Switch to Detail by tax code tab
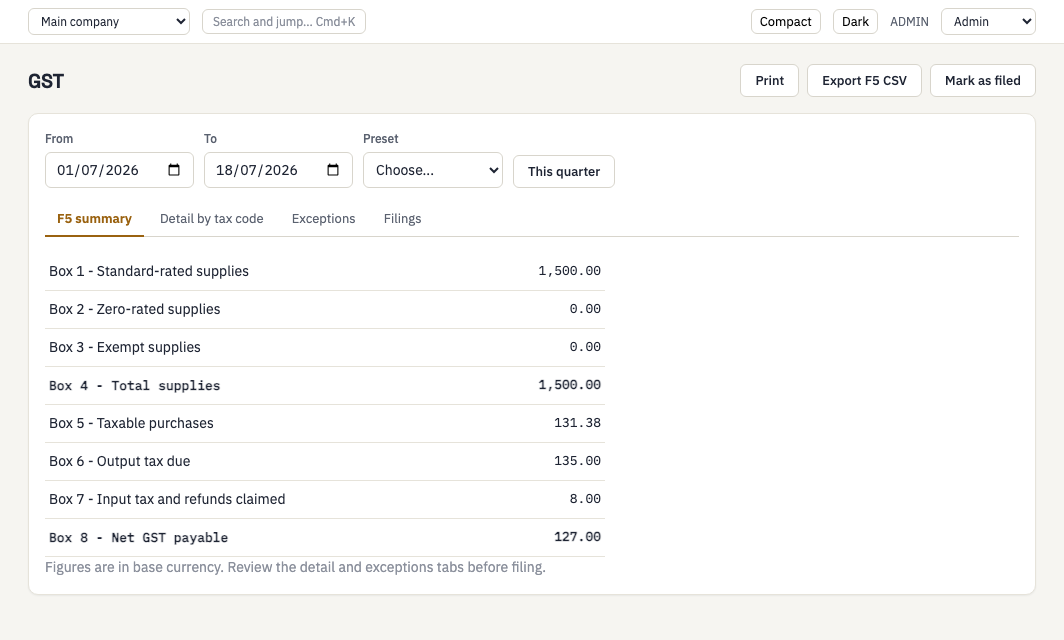The height and width of the screenshot is (640, 1064). click(212, 219)
